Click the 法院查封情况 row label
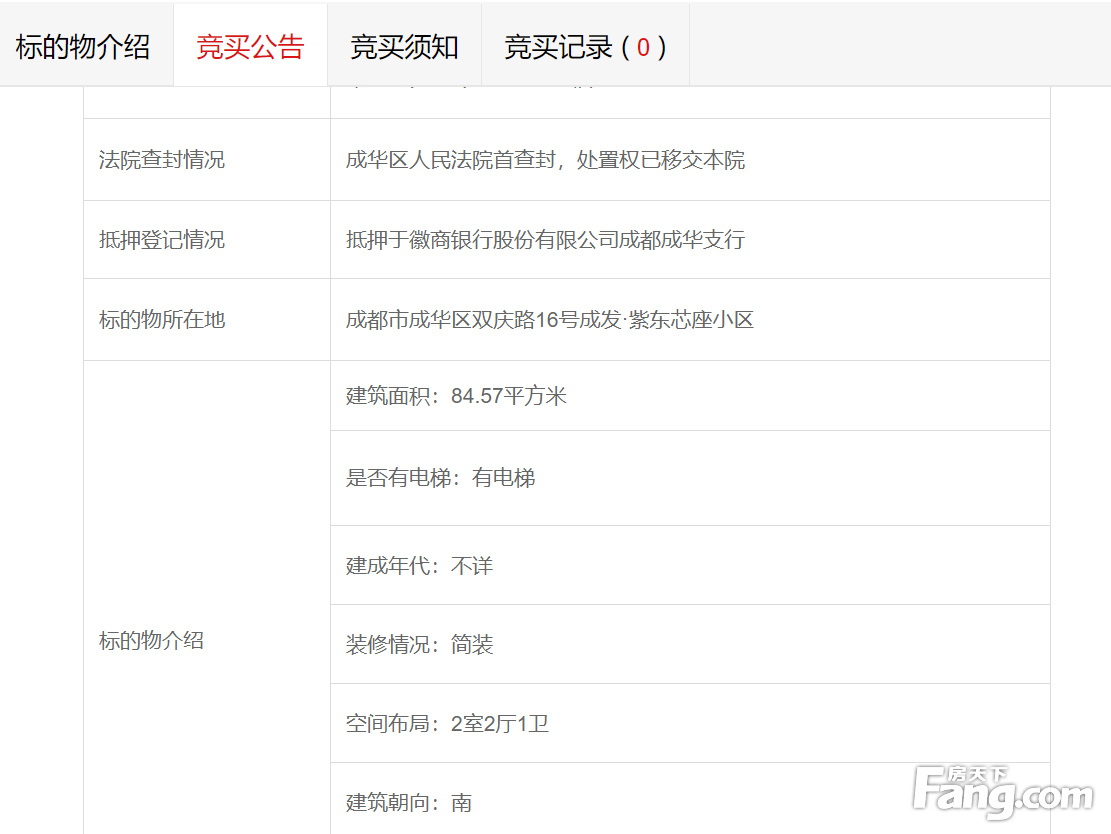1111x834 pixels. pos(162,160)
